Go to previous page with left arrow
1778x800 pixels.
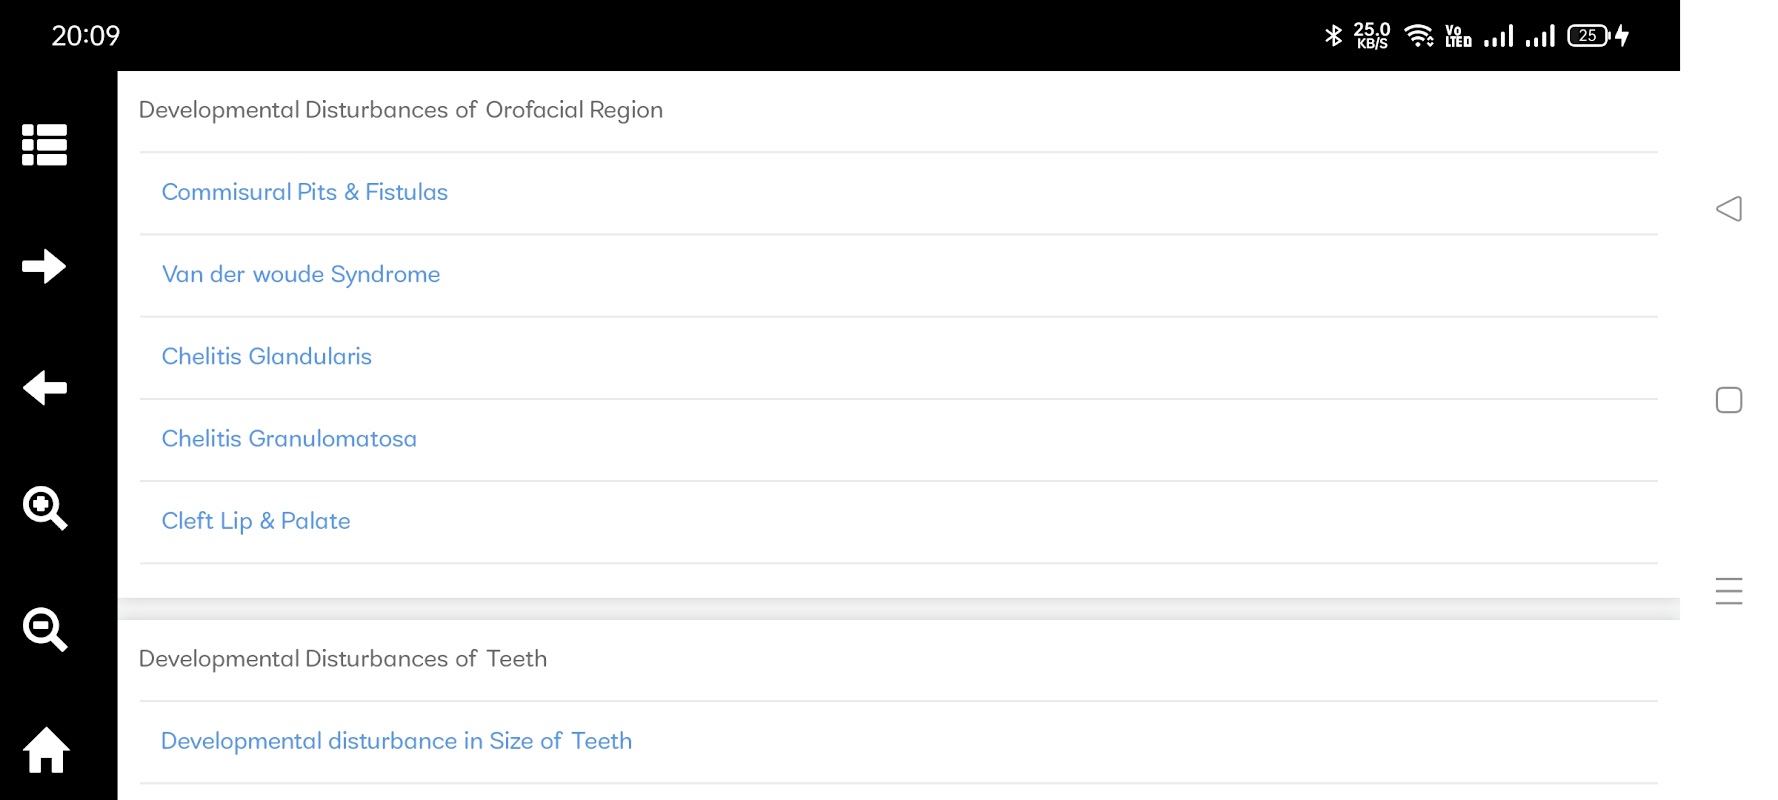pyautogui.click(x=45, y=388)
